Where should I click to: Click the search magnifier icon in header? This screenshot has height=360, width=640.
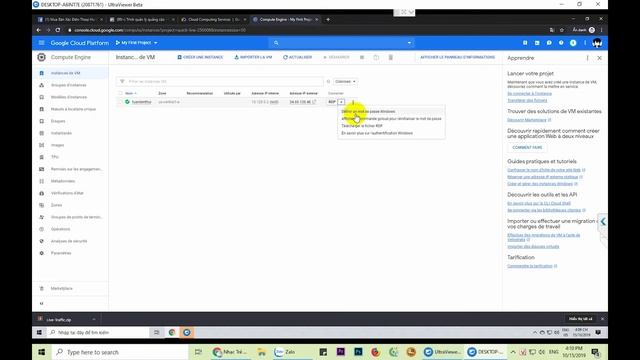(276, 43)
